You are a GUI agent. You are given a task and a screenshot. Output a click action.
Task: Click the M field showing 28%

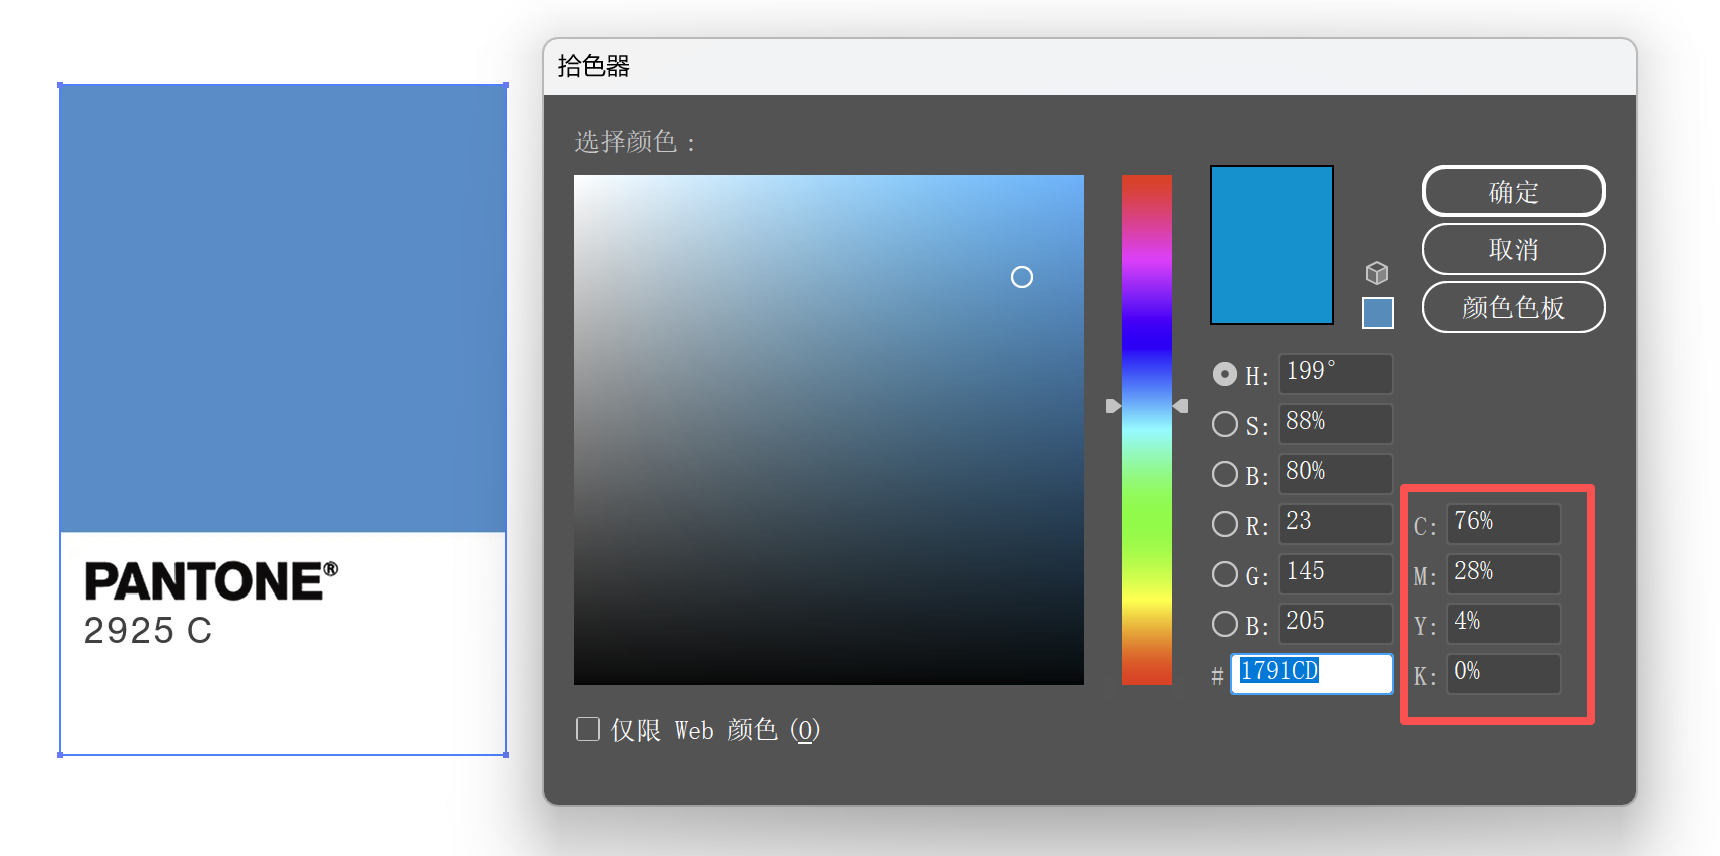pyautogui.click(x=1504, y=573)
